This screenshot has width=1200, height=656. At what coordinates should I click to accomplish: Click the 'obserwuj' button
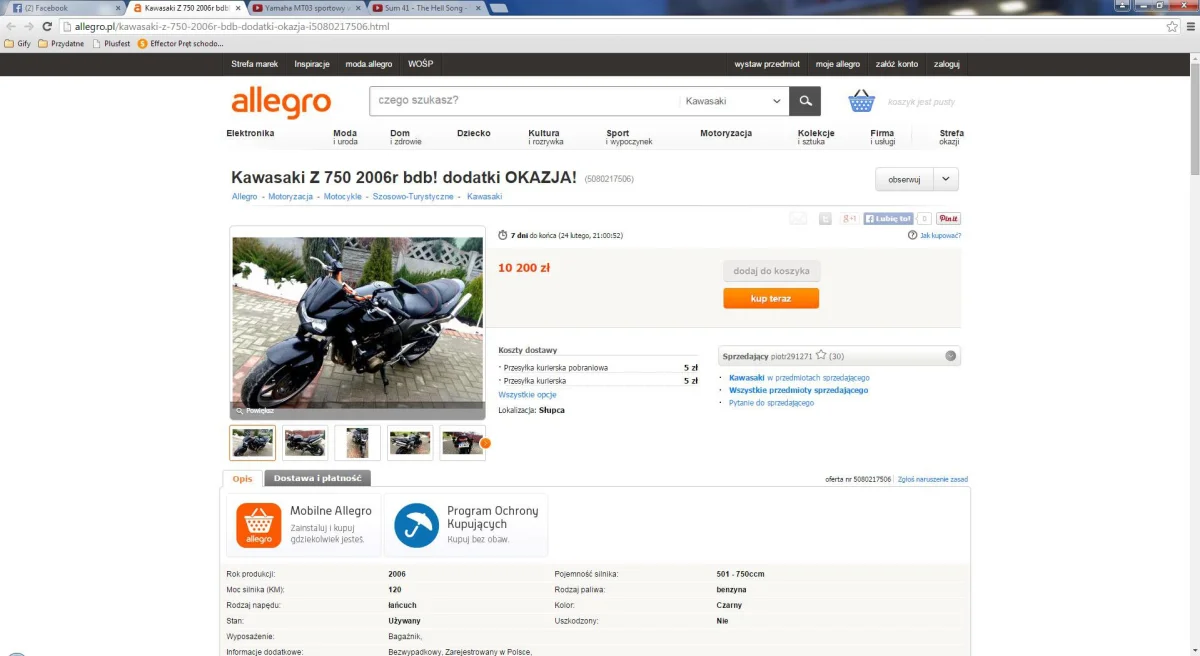(904, 179)
